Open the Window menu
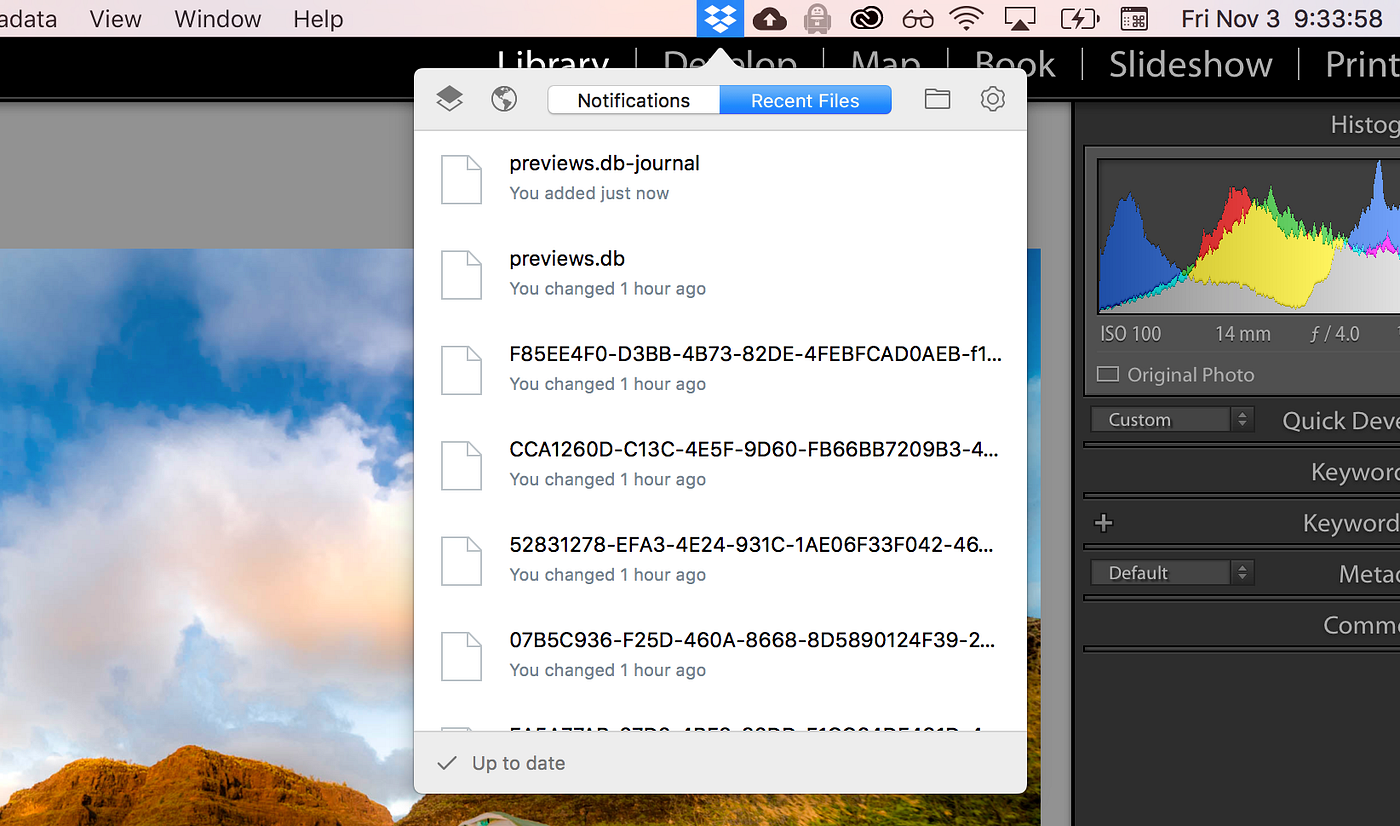Viewport: 1400px width, 826px height. pos(216,18)
